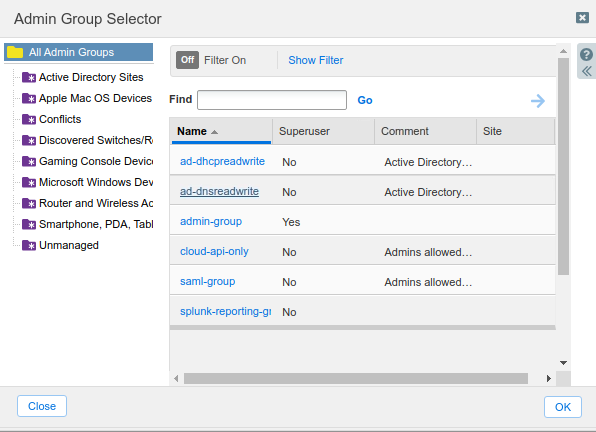This screenshot has width=596, height=432.
Task: Select the Active Directory Sites folder icon
Action: 29,78
